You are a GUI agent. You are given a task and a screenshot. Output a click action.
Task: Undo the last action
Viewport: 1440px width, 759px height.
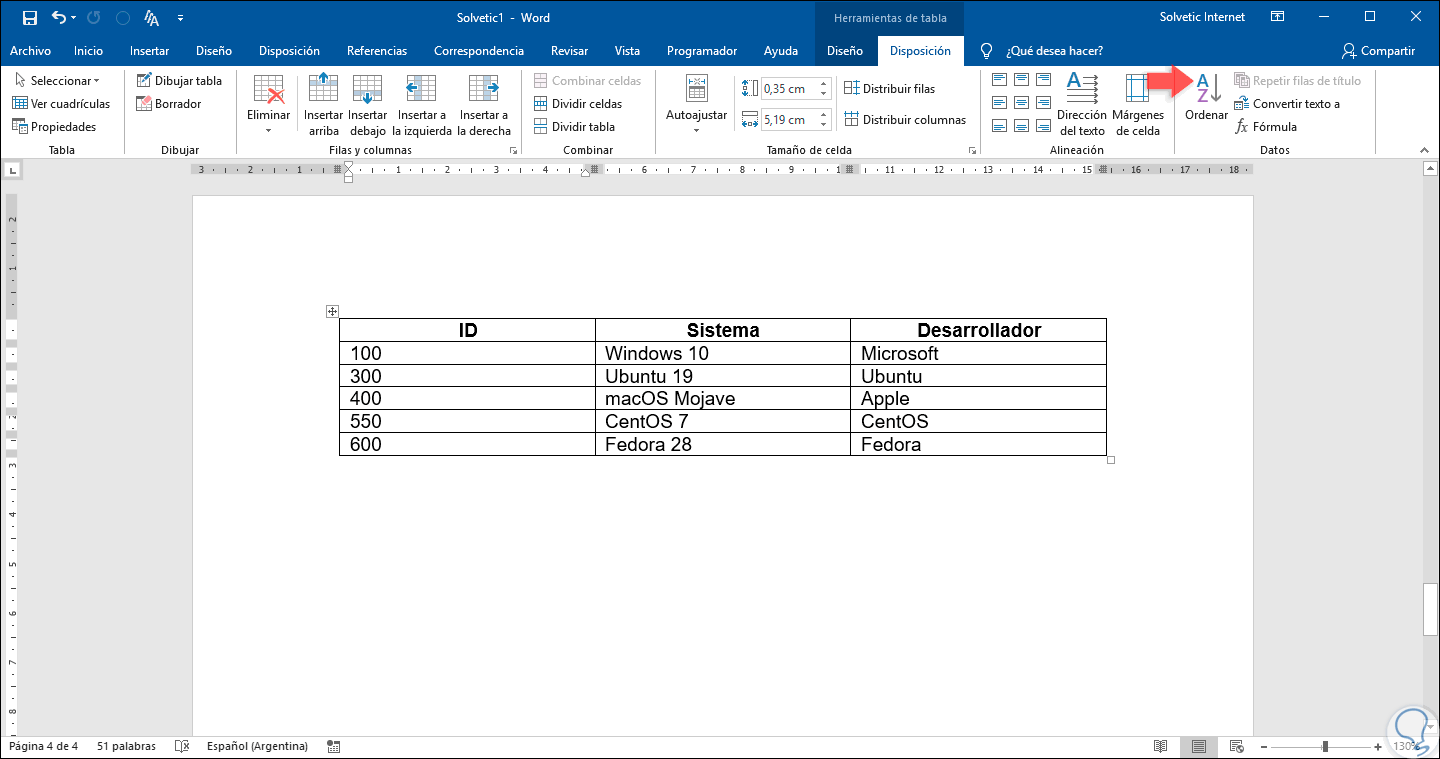click(x=58, y=18)
